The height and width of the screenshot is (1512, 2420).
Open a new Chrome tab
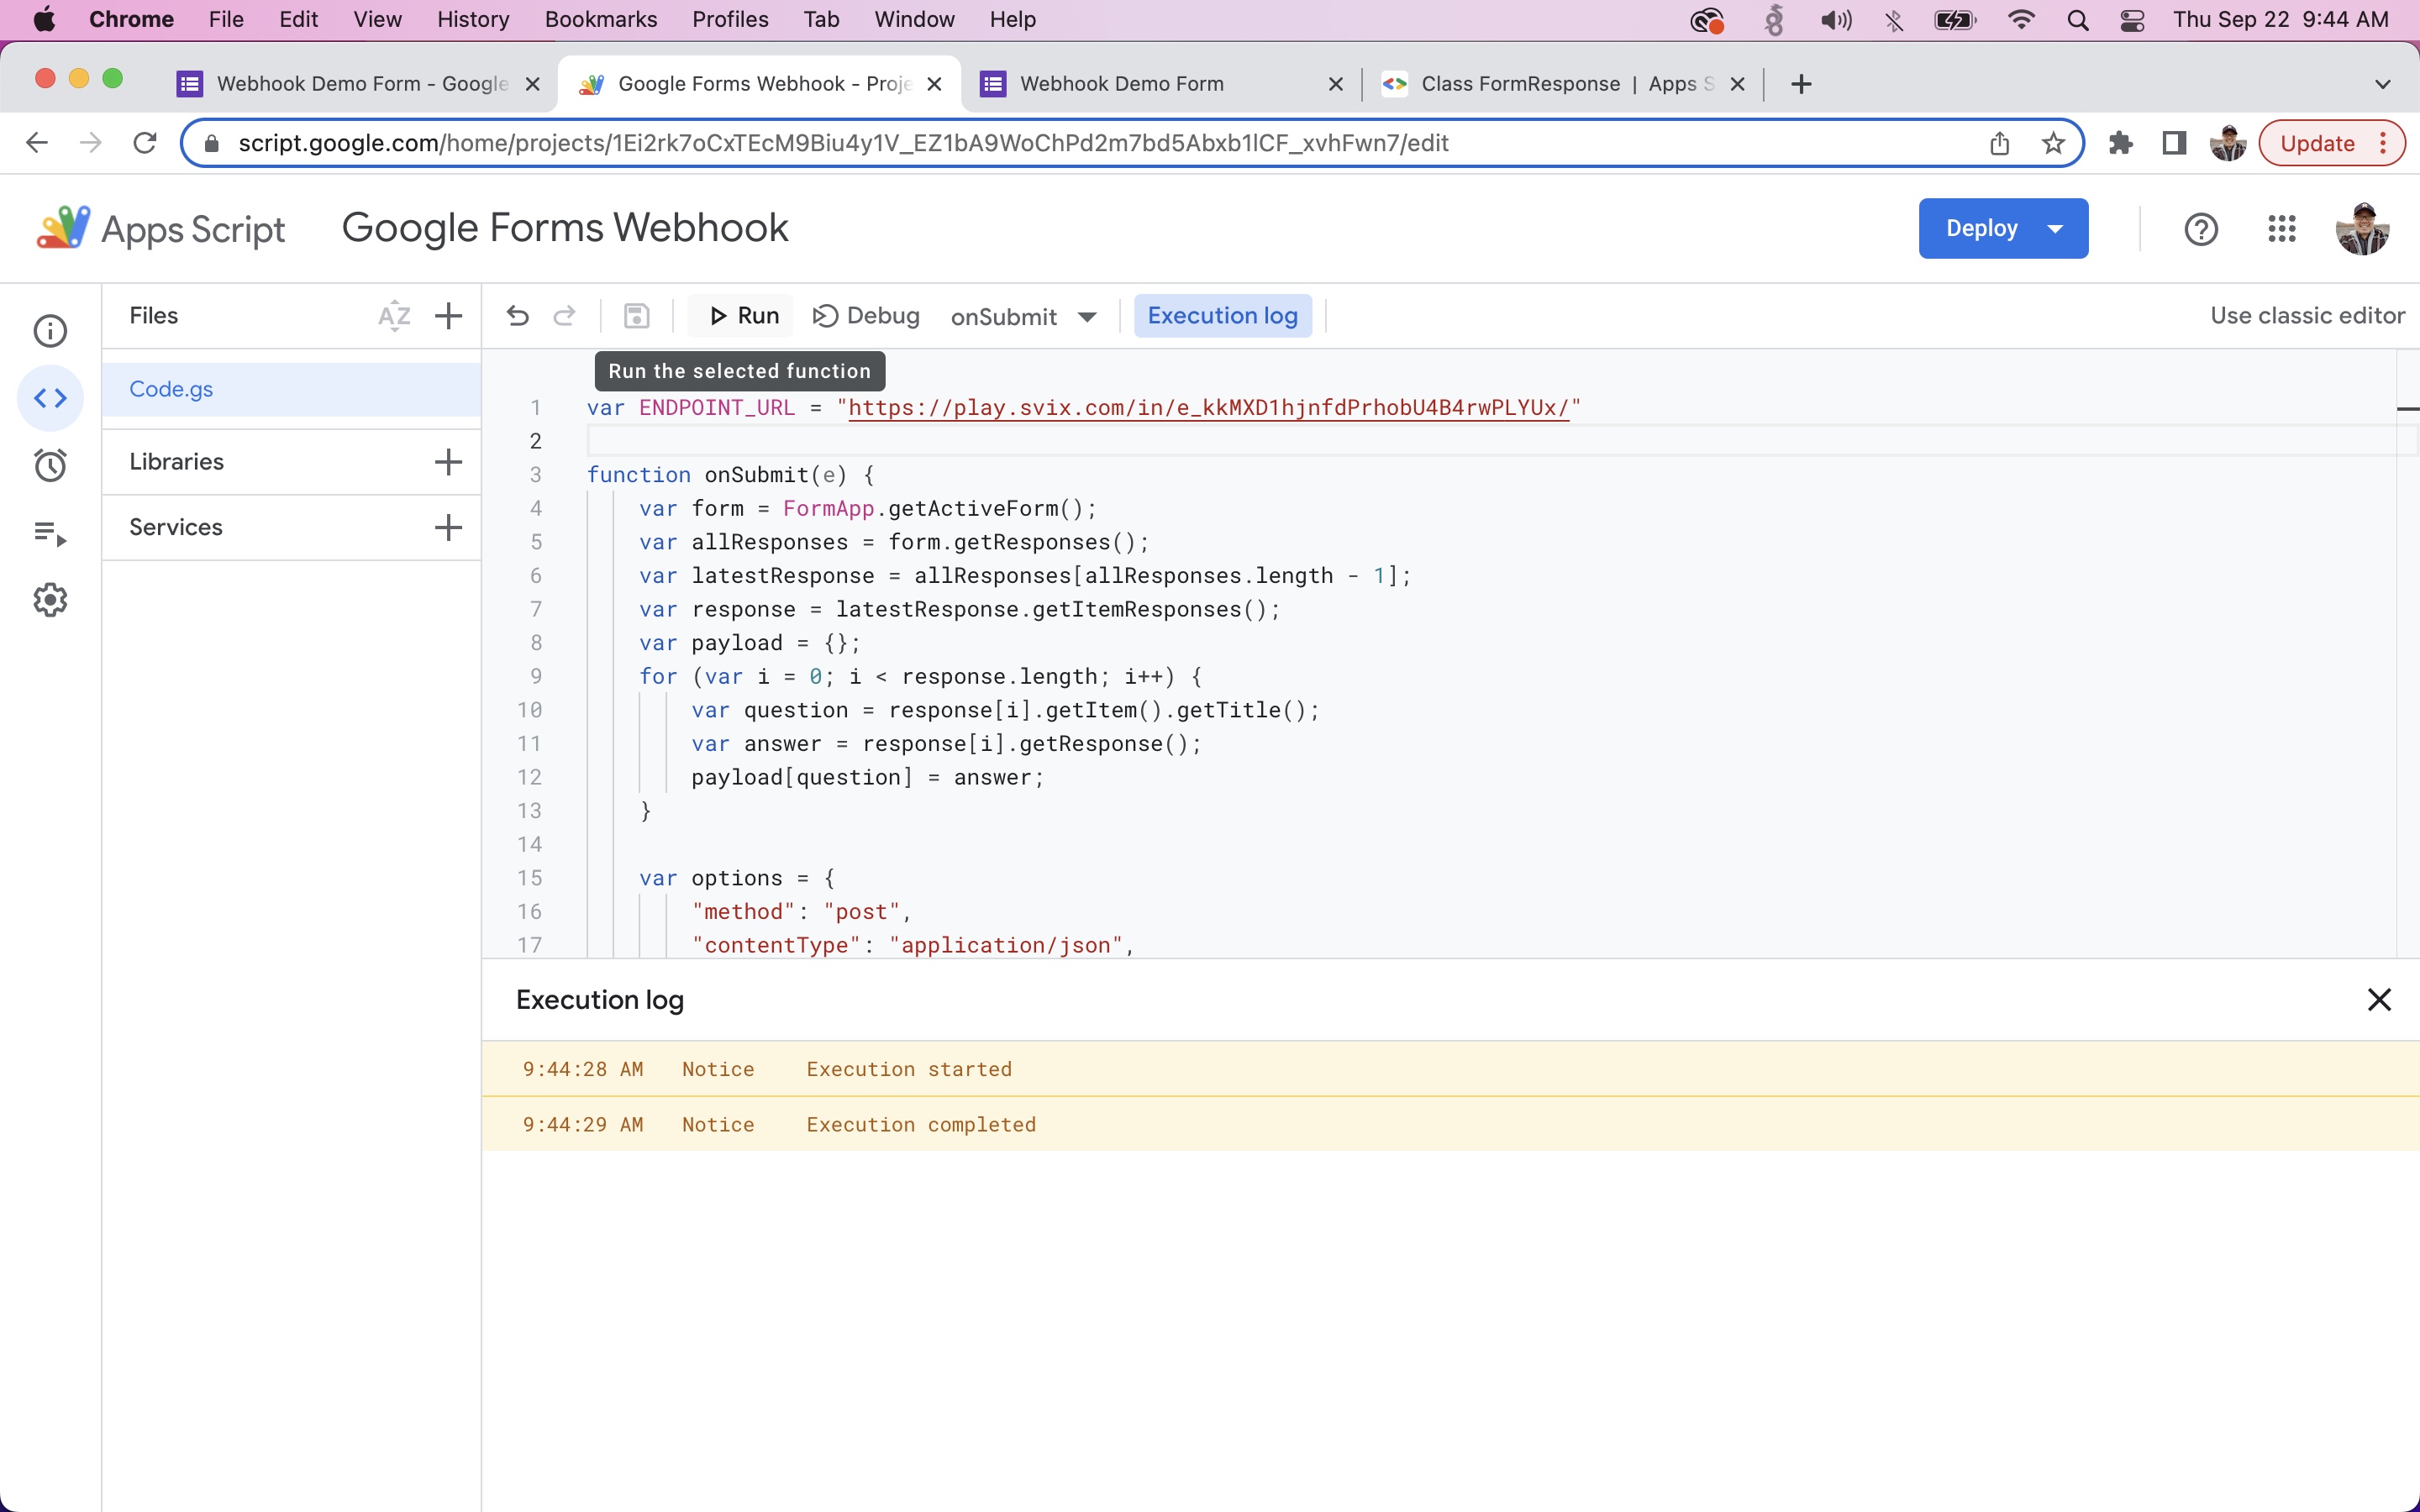(x=1801, y=84)
